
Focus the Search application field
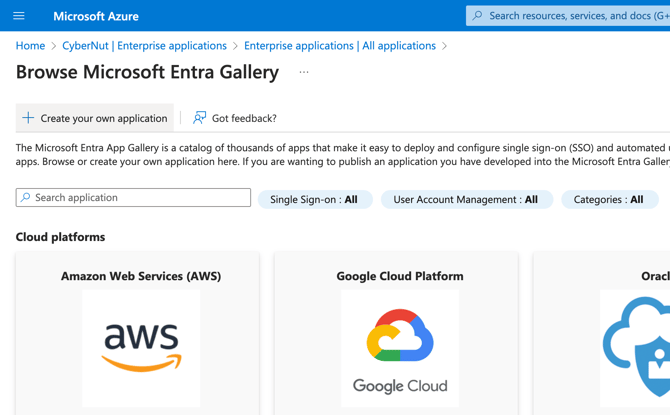tap(140, 198)
